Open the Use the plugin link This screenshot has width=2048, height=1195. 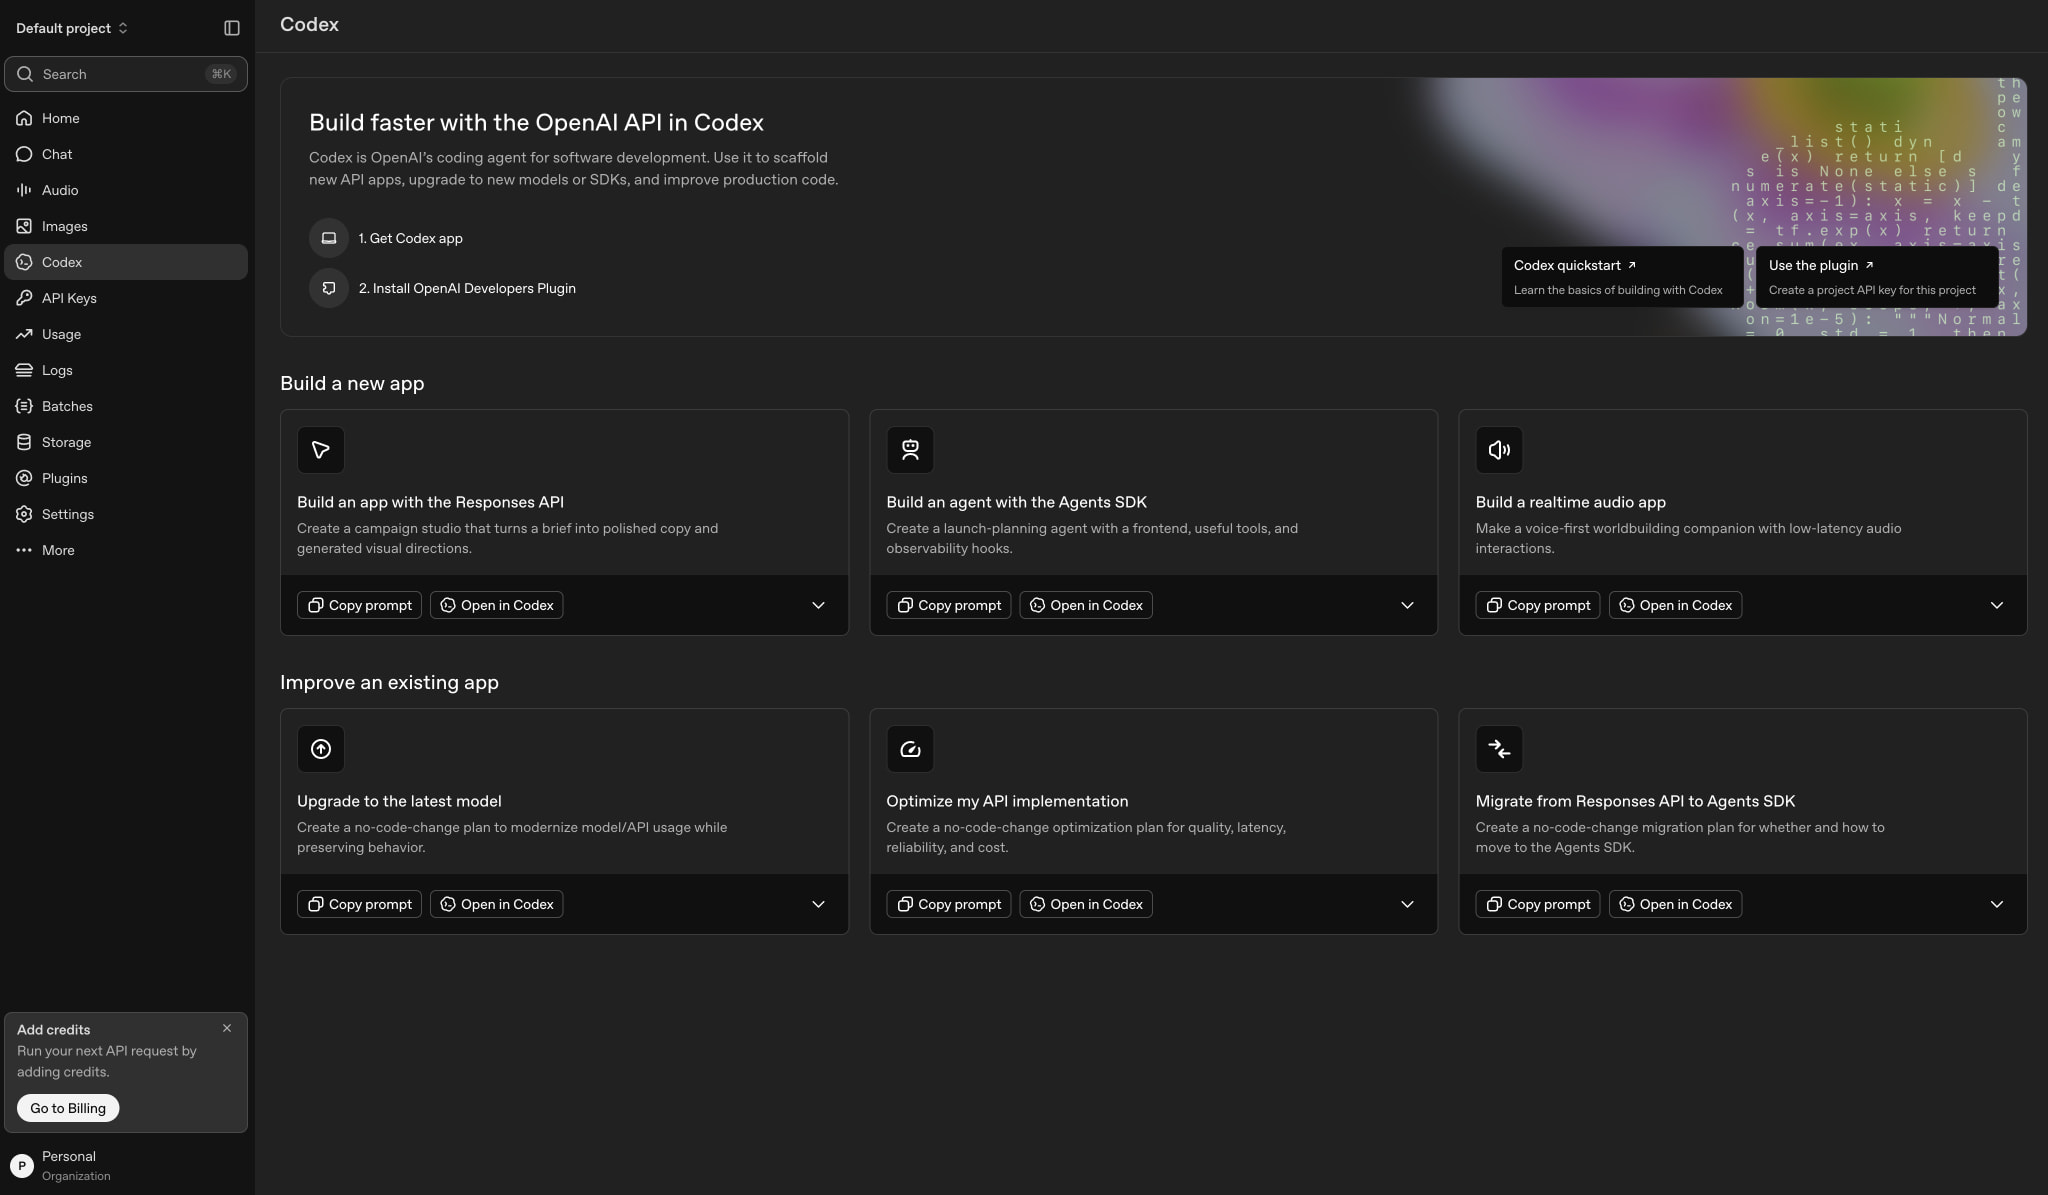pyautogui.click(x=1877, y=277)
